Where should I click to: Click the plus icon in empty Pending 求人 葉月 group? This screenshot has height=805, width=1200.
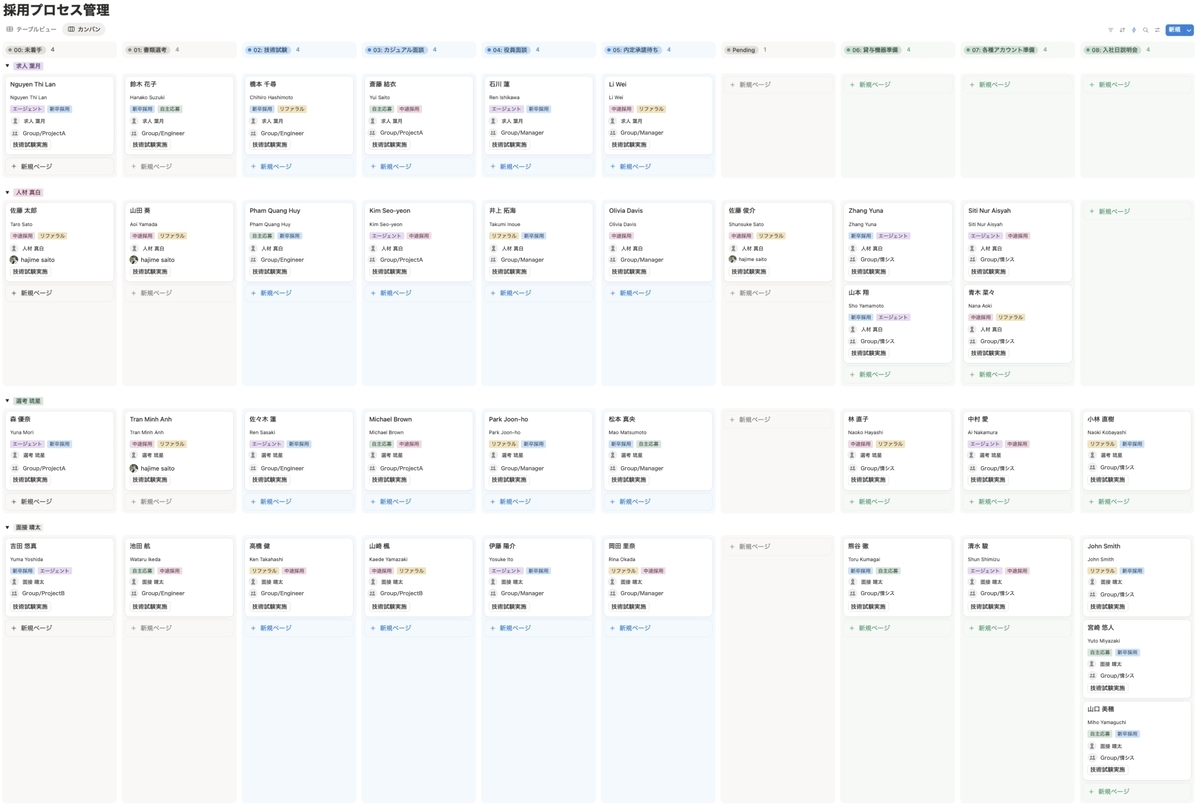(733, 85)
